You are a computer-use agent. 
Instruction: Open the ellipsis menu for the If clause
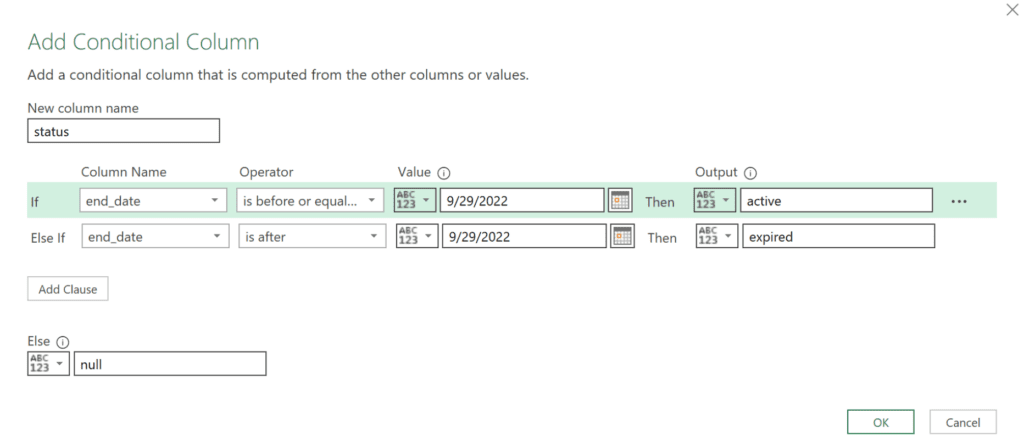click(959, 201)
